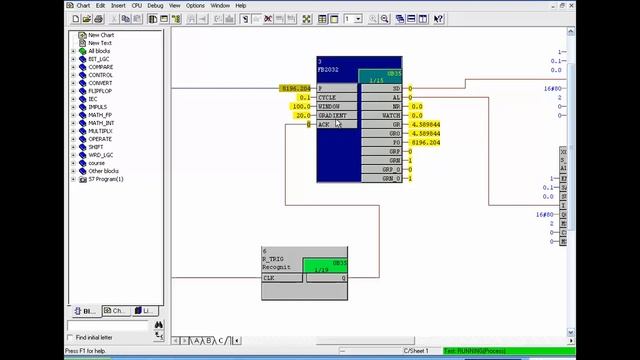Select the course folder in tree
This screenshot has height=360, width=640.
96,163
